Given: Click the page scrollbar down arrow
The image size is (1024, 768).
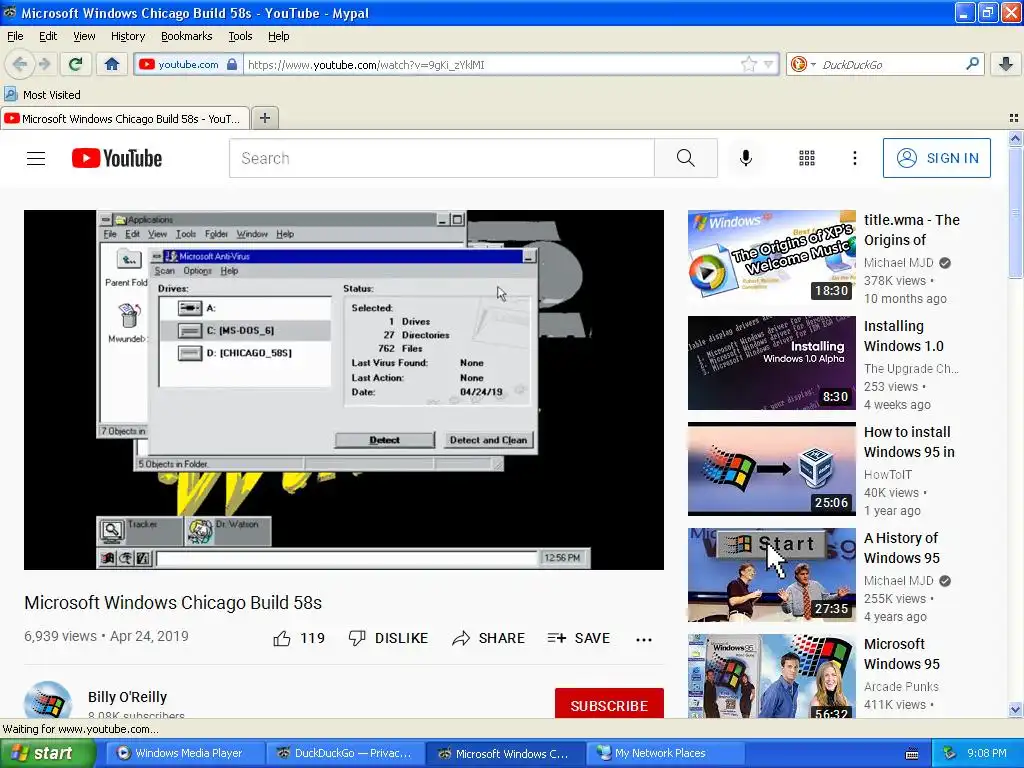Looking at the screenshot, I should point(1015,709).
